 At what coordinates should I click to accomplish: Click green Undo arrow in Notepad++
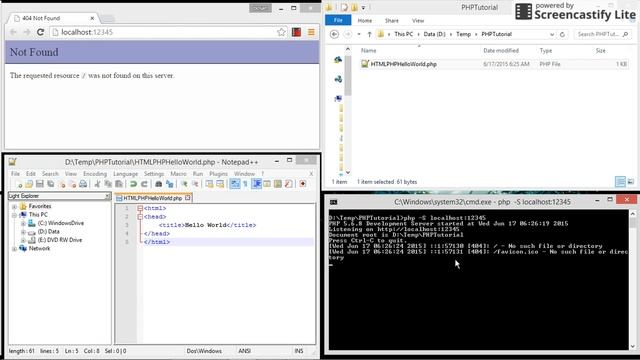(133, 184)
